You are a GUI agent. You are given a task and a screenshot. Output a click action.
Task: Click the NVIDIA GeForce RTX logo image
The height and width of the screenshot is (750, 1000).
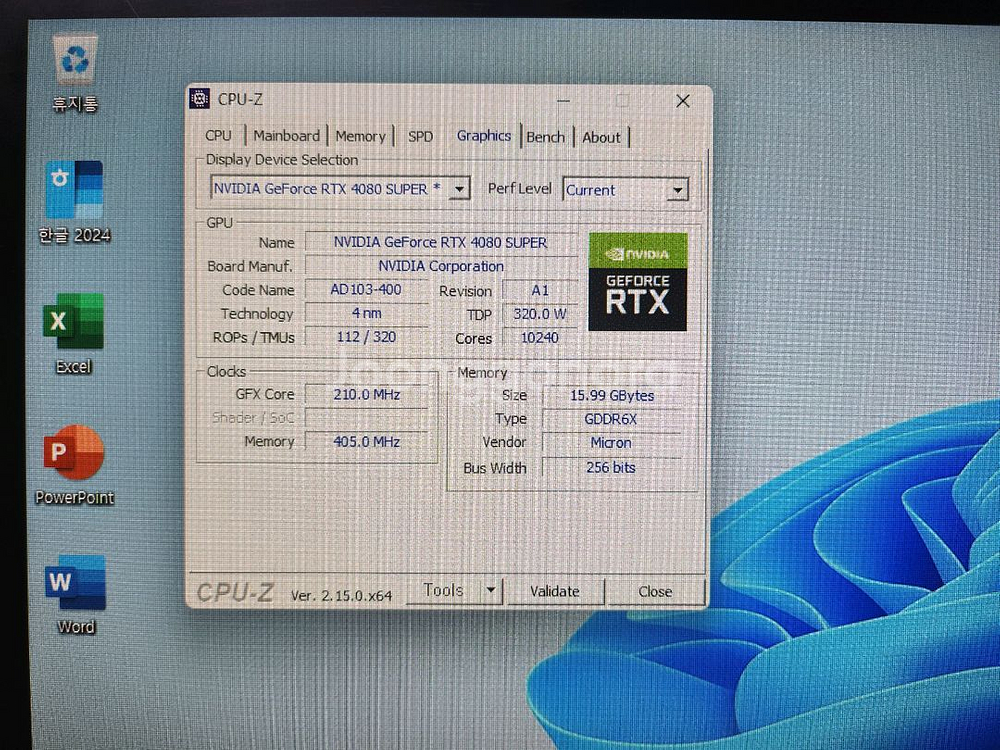pyautogui.click(x=637, y=281)
